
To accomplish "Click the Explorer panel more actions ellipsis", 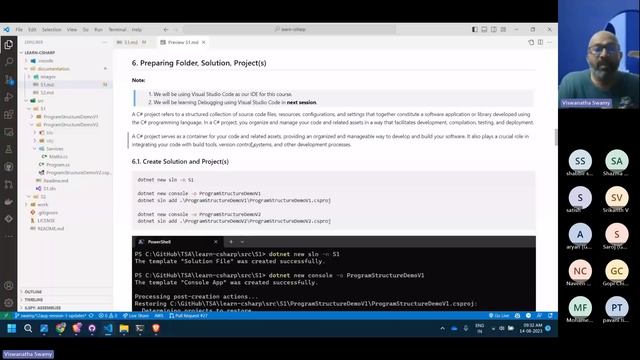I will (104, 42).
